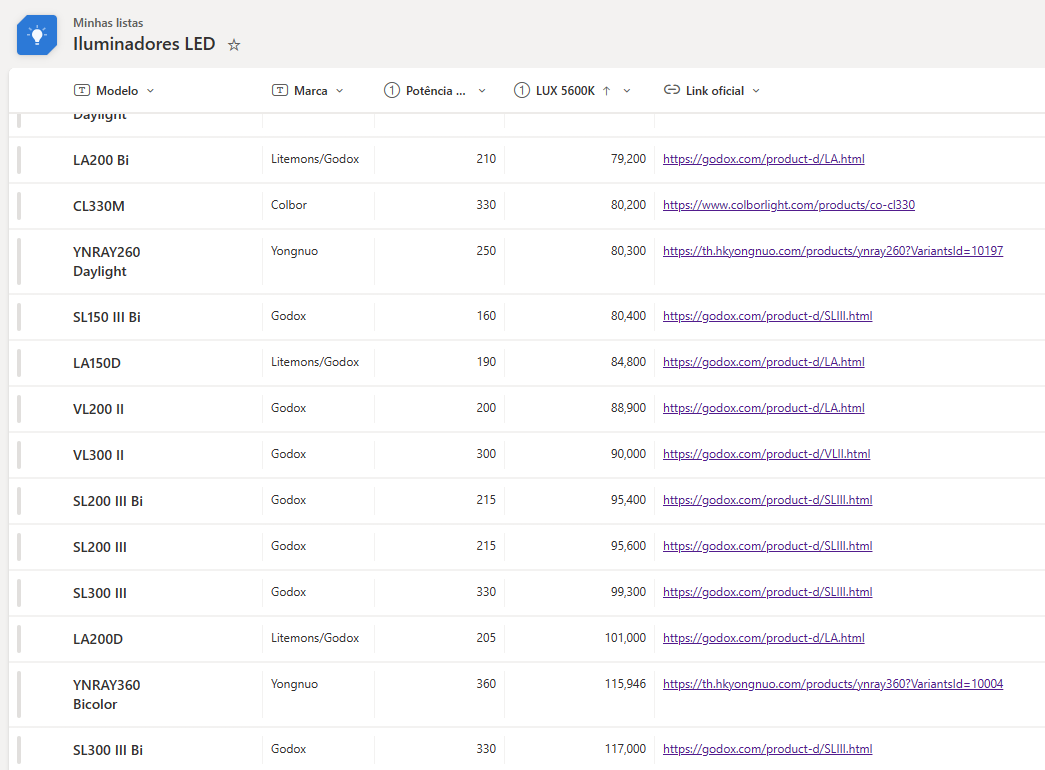Click the Modelo column text-type icon
The image size is (1045, 770).
[x=81, y=90]
